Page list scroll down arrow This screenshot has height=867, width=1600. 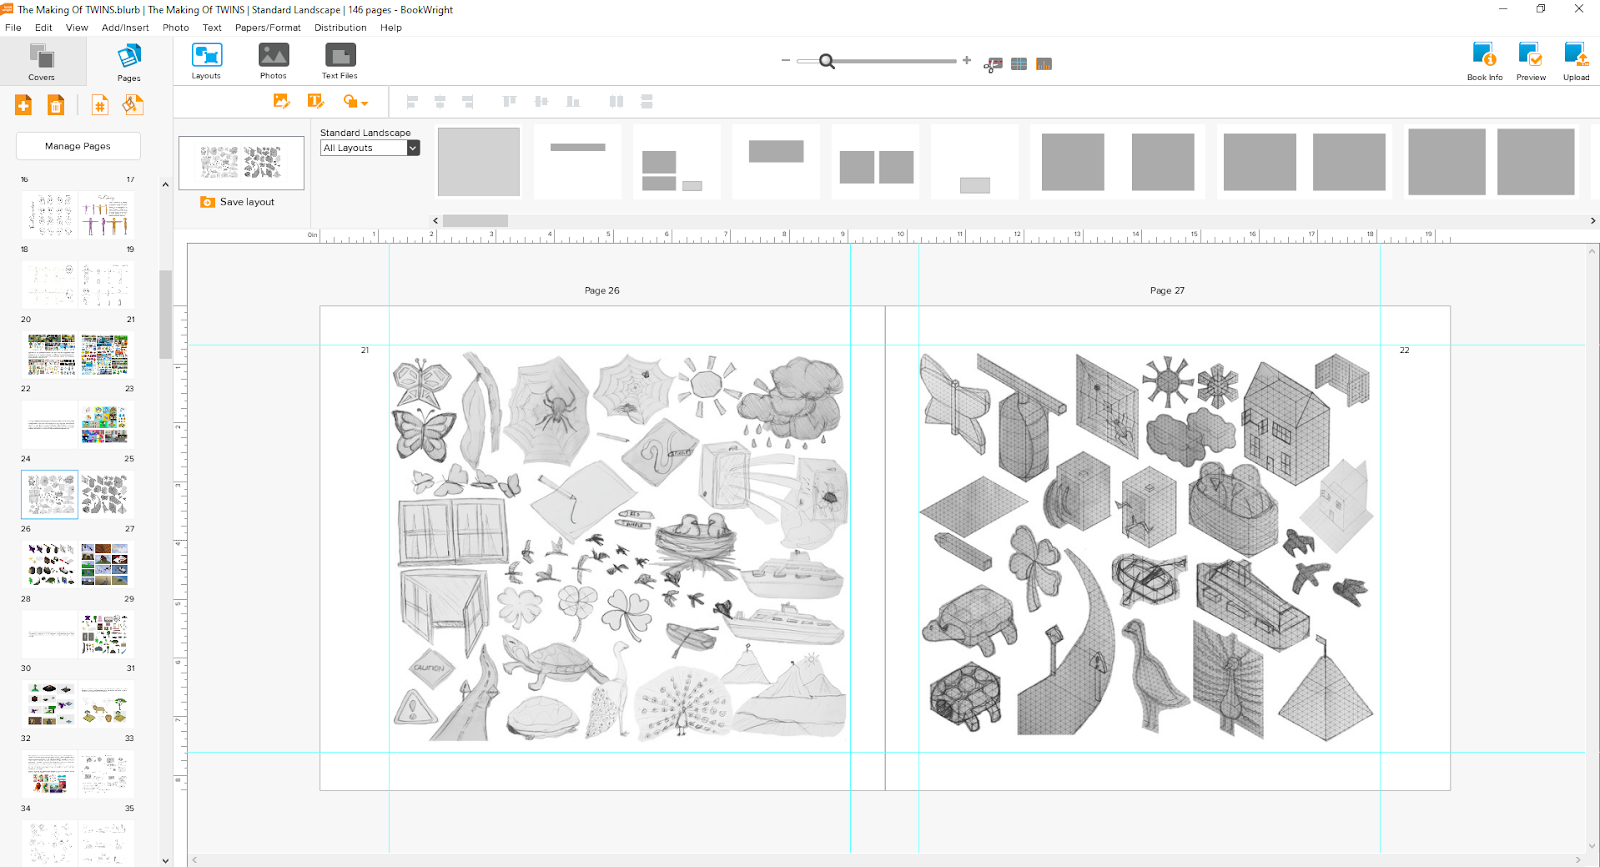point(166,860)
